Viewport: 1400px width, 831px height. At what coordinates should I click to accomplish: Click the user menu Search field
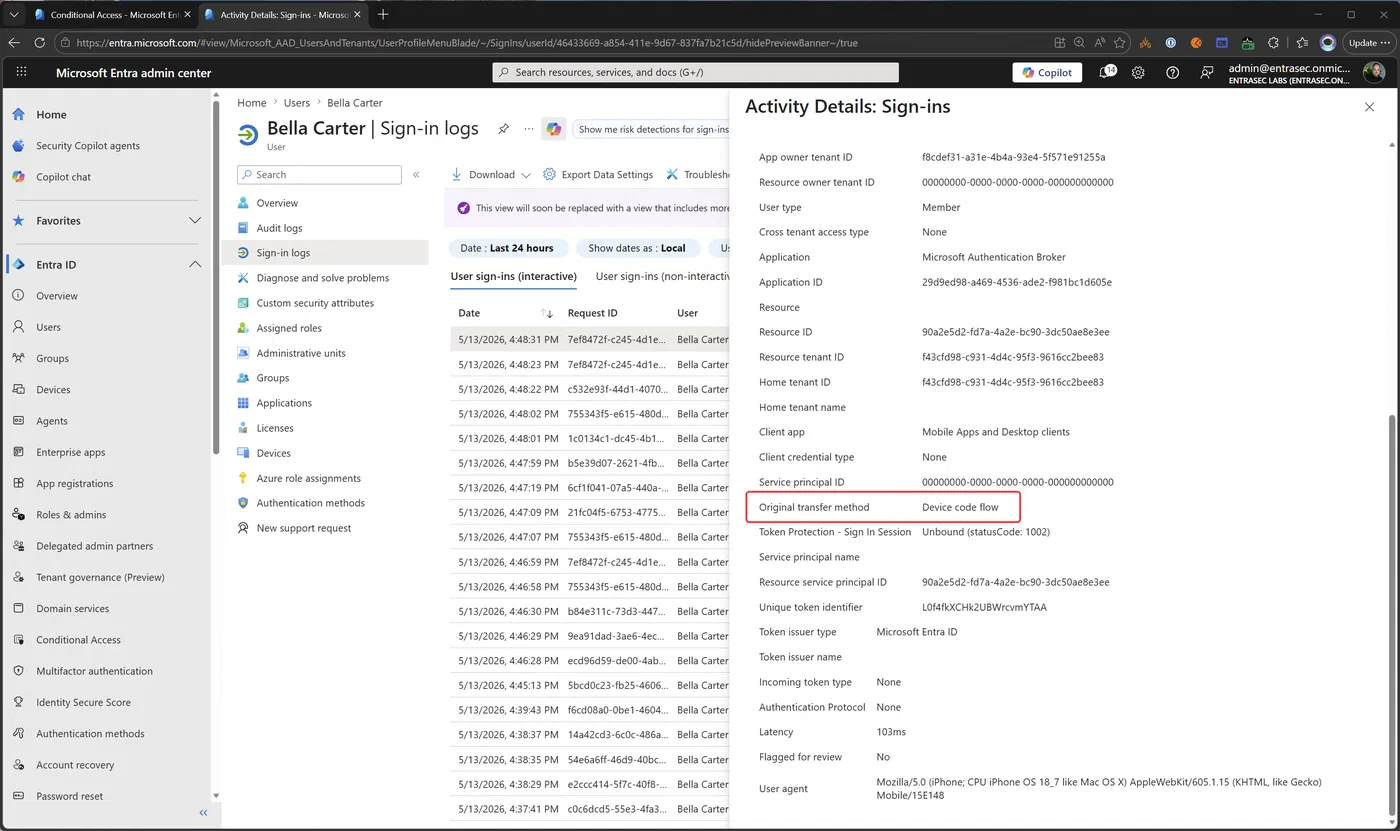[319, 175]
